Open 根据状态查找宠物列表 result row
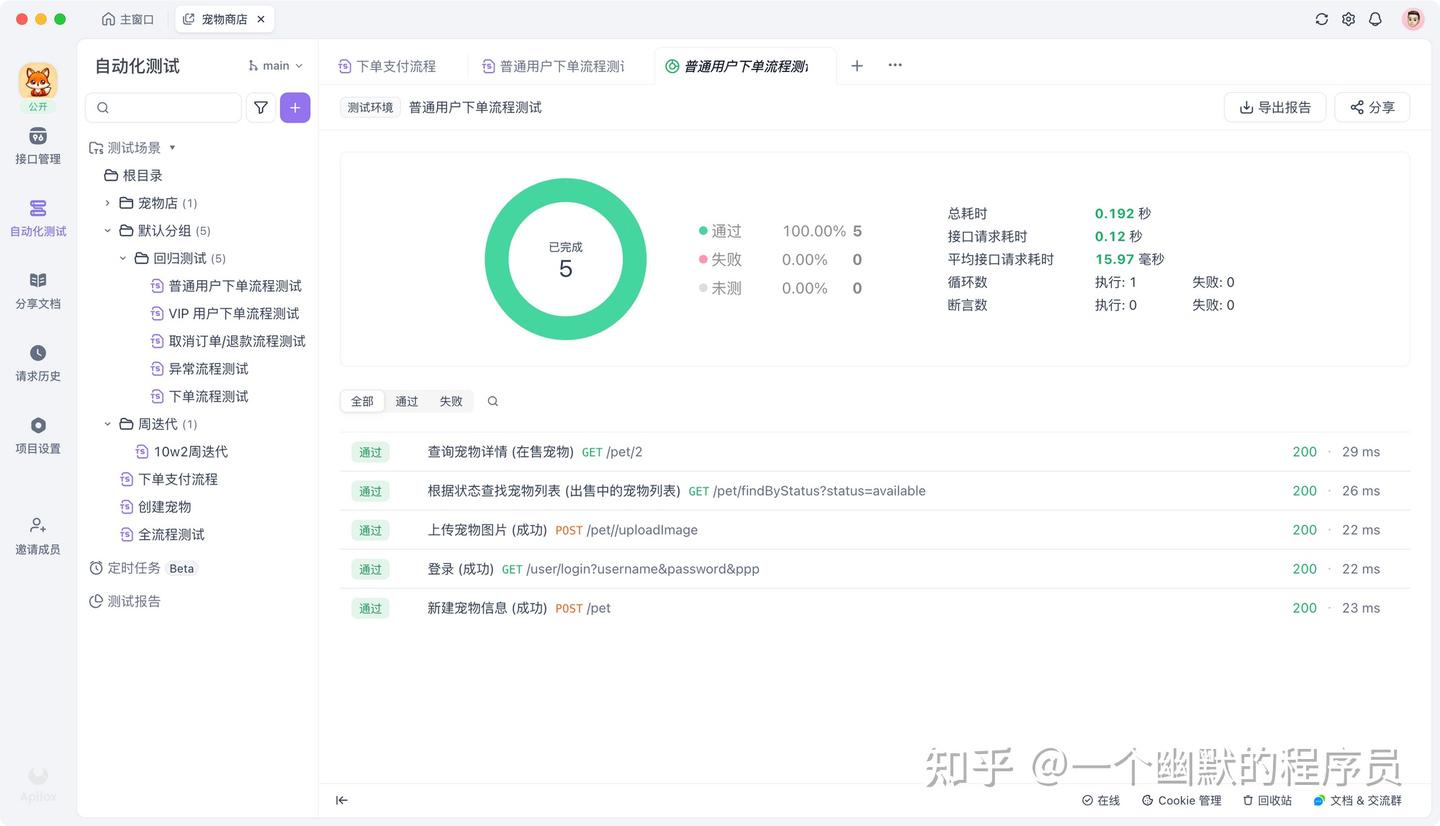The width and height of the screenshot is (1440, 826). (x=875, y=491)
